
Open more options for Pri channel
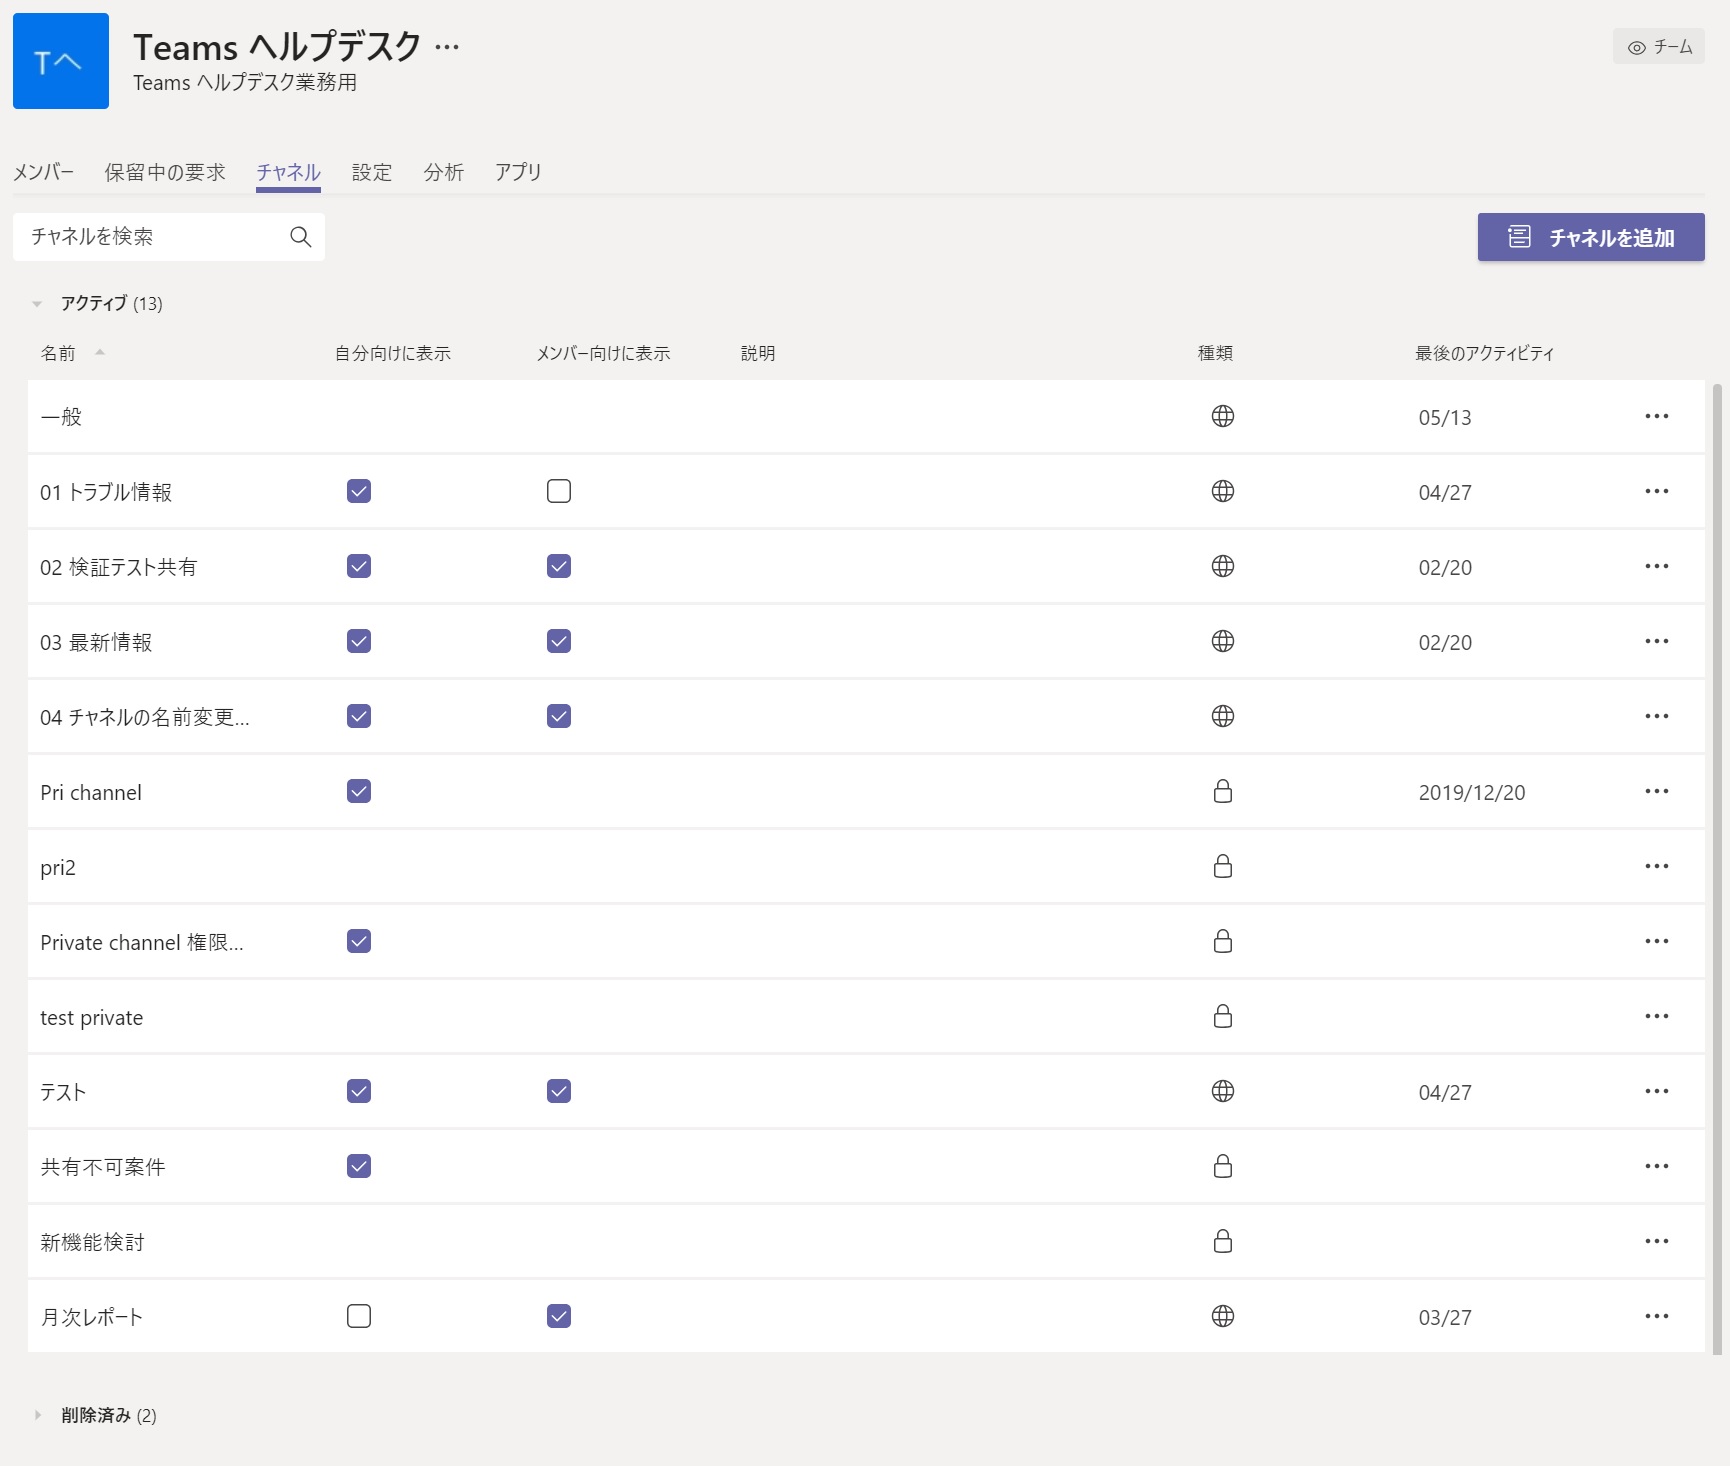1656,791
